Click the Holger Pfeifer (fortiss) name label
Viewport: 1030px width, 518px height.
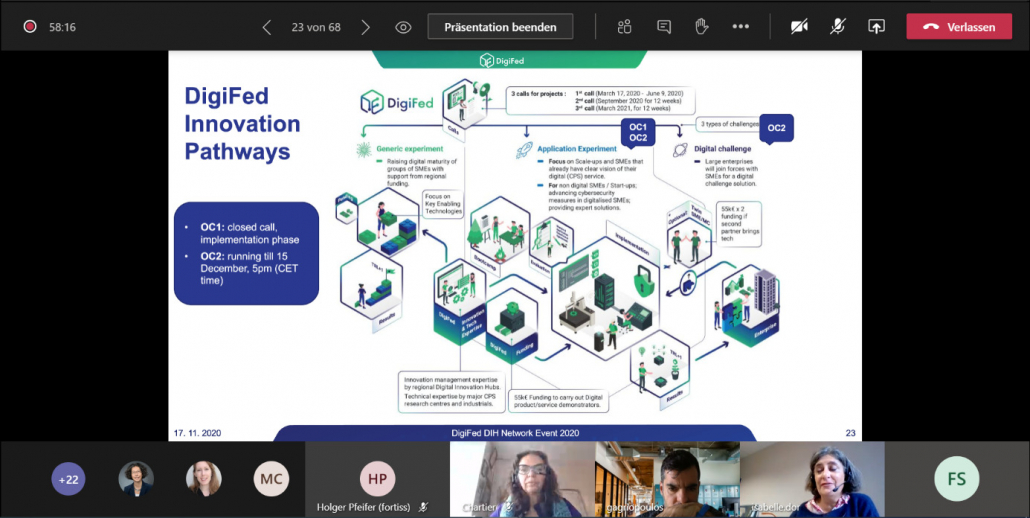pyautogui.click(x=363, y=507)
